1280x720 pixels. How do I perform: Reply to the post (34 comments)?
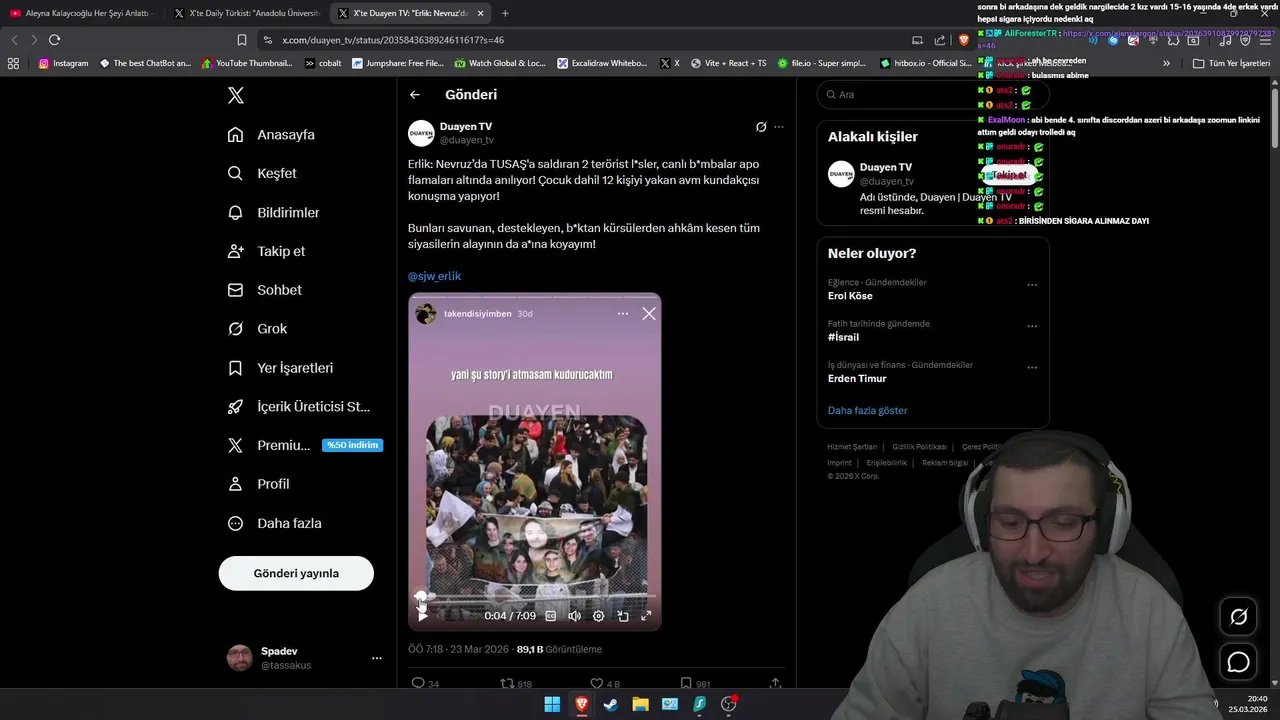(425, 684)
